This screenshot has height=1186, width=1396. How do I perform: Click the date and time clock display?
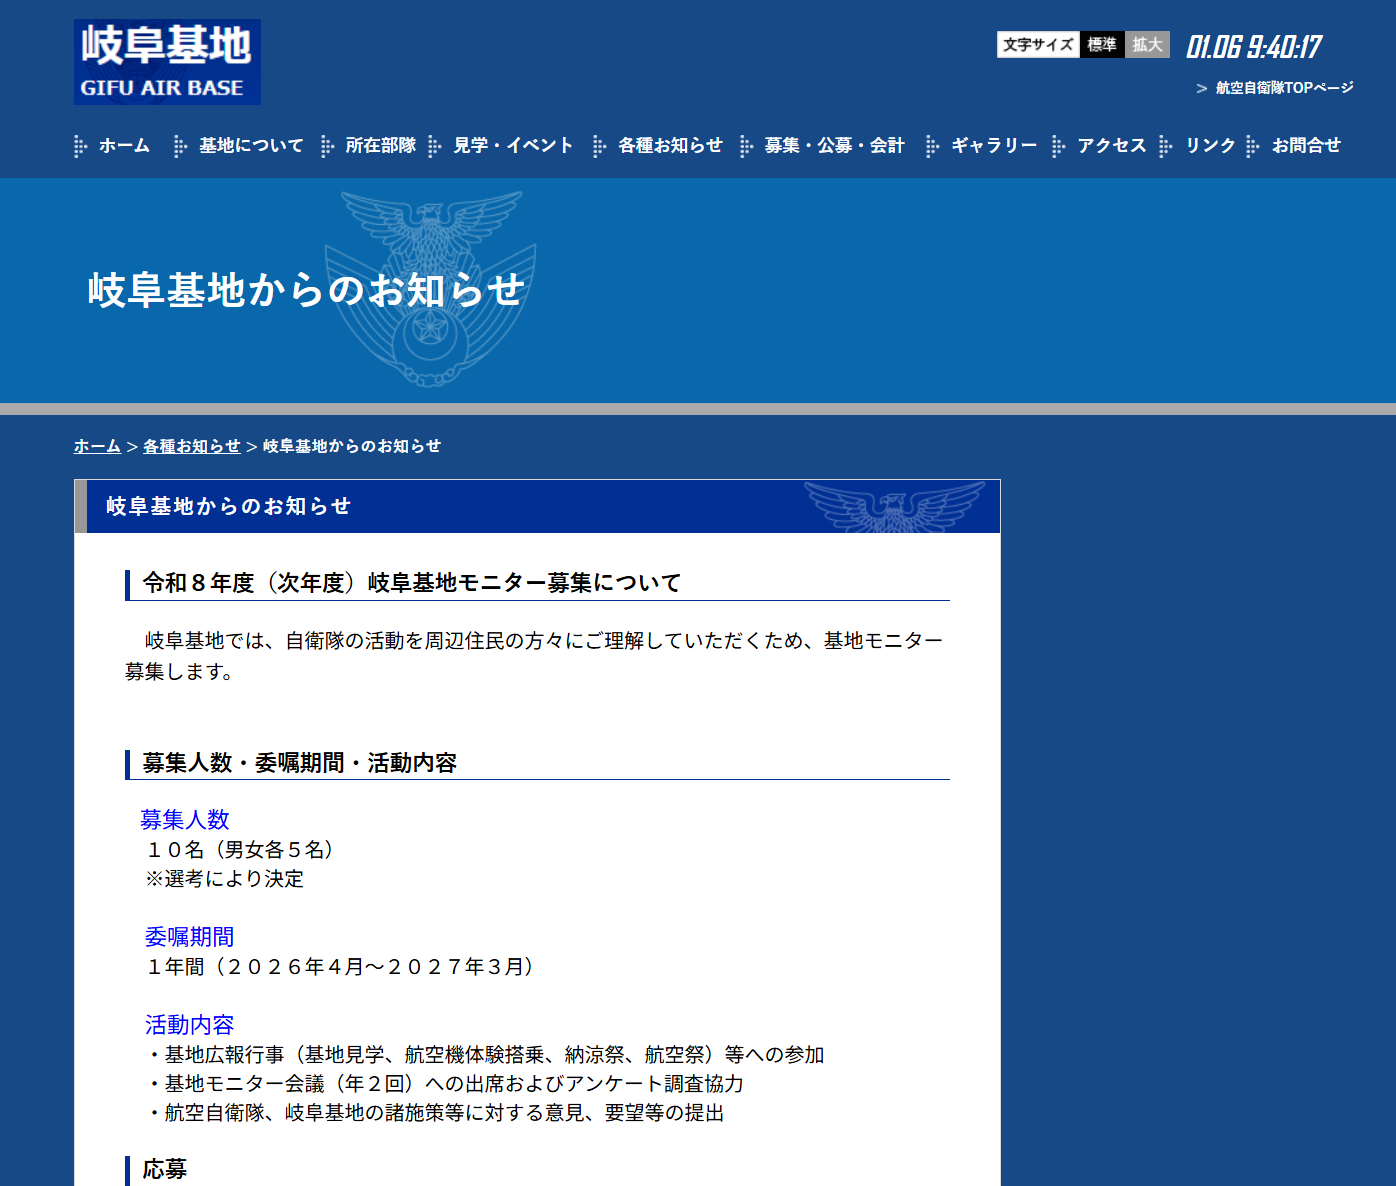(x=1253, y=47)
